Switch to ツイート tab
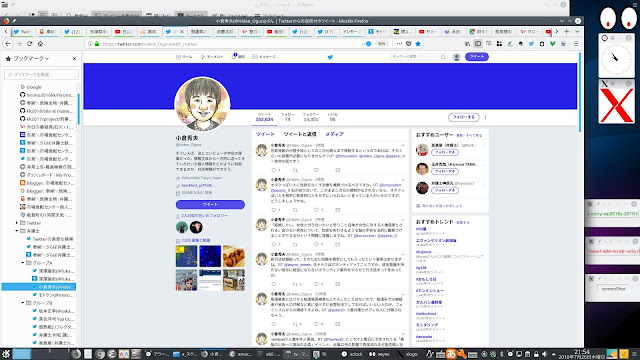Screen dimensions: 640x360 pos(265,134)
